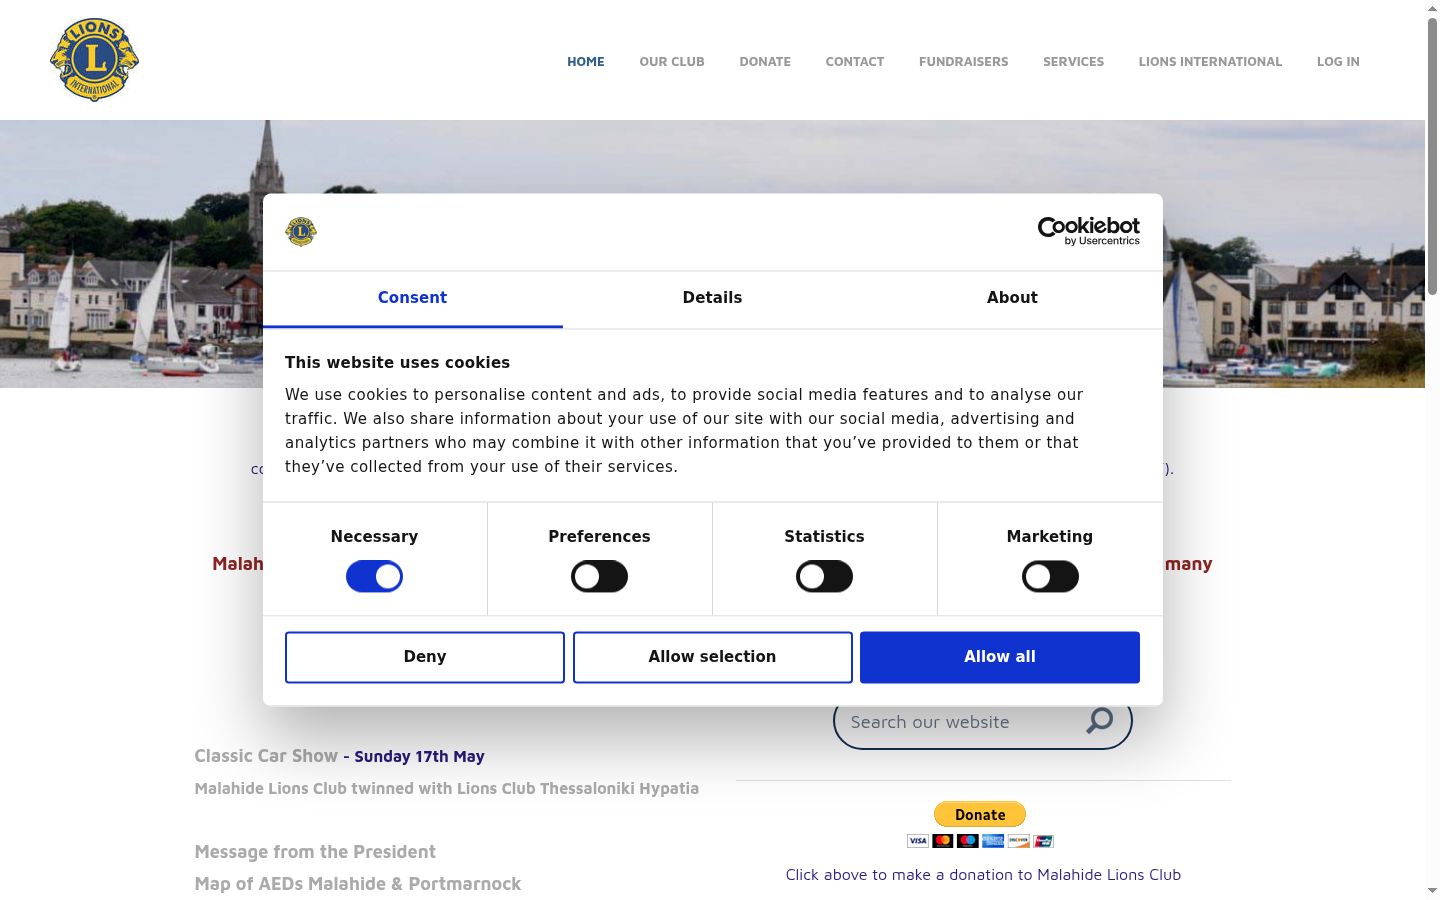Enable the Statistics cookies switch
The height and width of the screenshot is (900, 1440).
824,577
